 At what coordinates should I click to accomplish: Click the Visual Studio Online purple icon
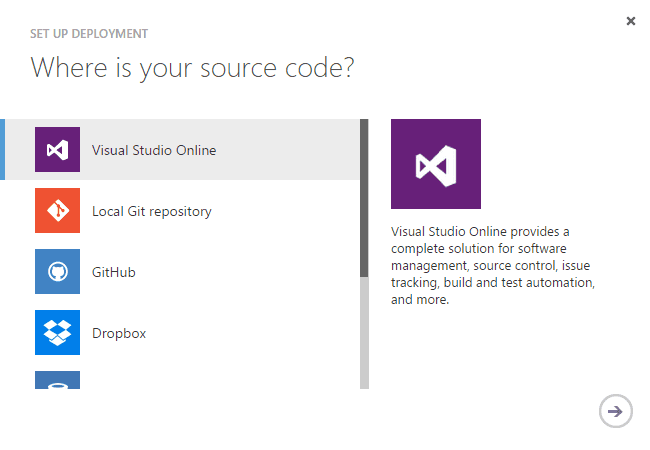(x=57, y=150)
